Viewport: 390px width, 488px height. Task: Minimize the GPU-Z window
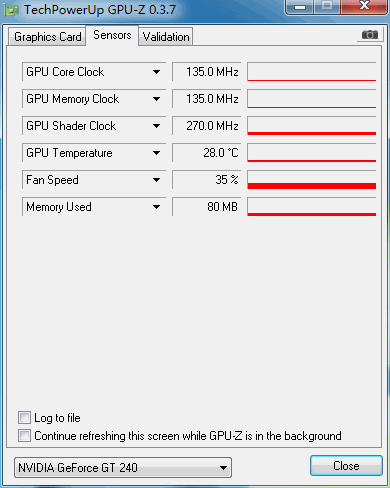[300, 7]
